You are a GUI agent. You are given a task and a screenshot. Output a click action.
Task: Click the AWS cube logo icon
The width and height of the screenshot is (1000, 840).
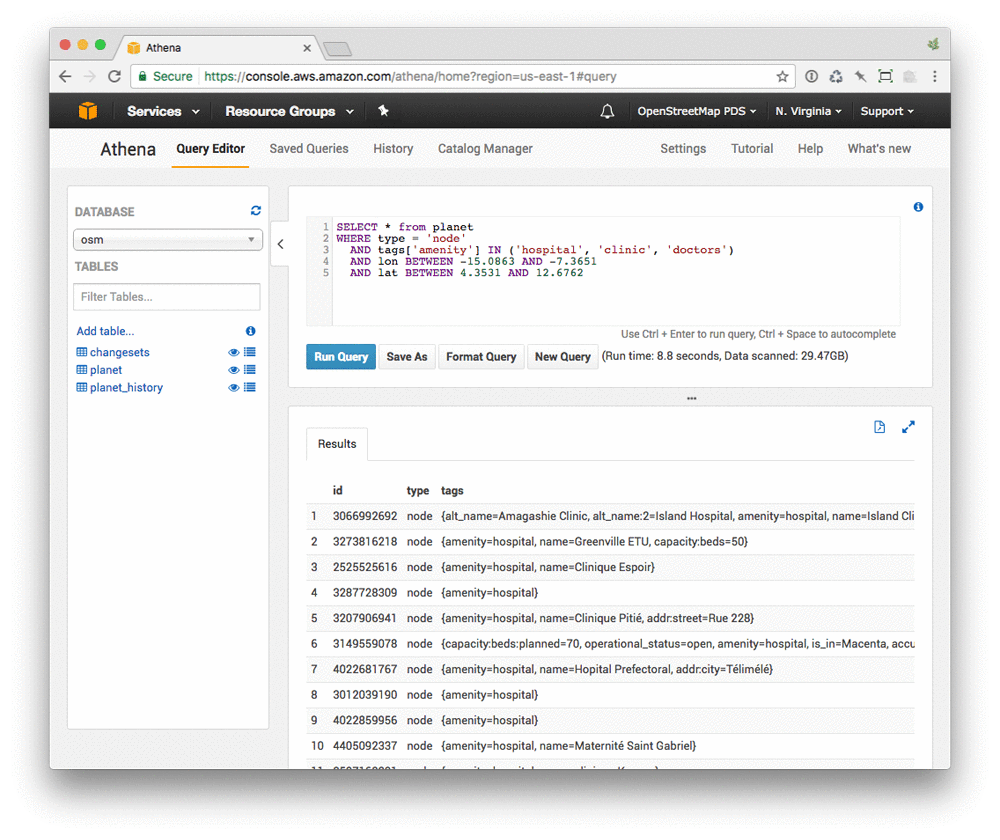[88, 111]
